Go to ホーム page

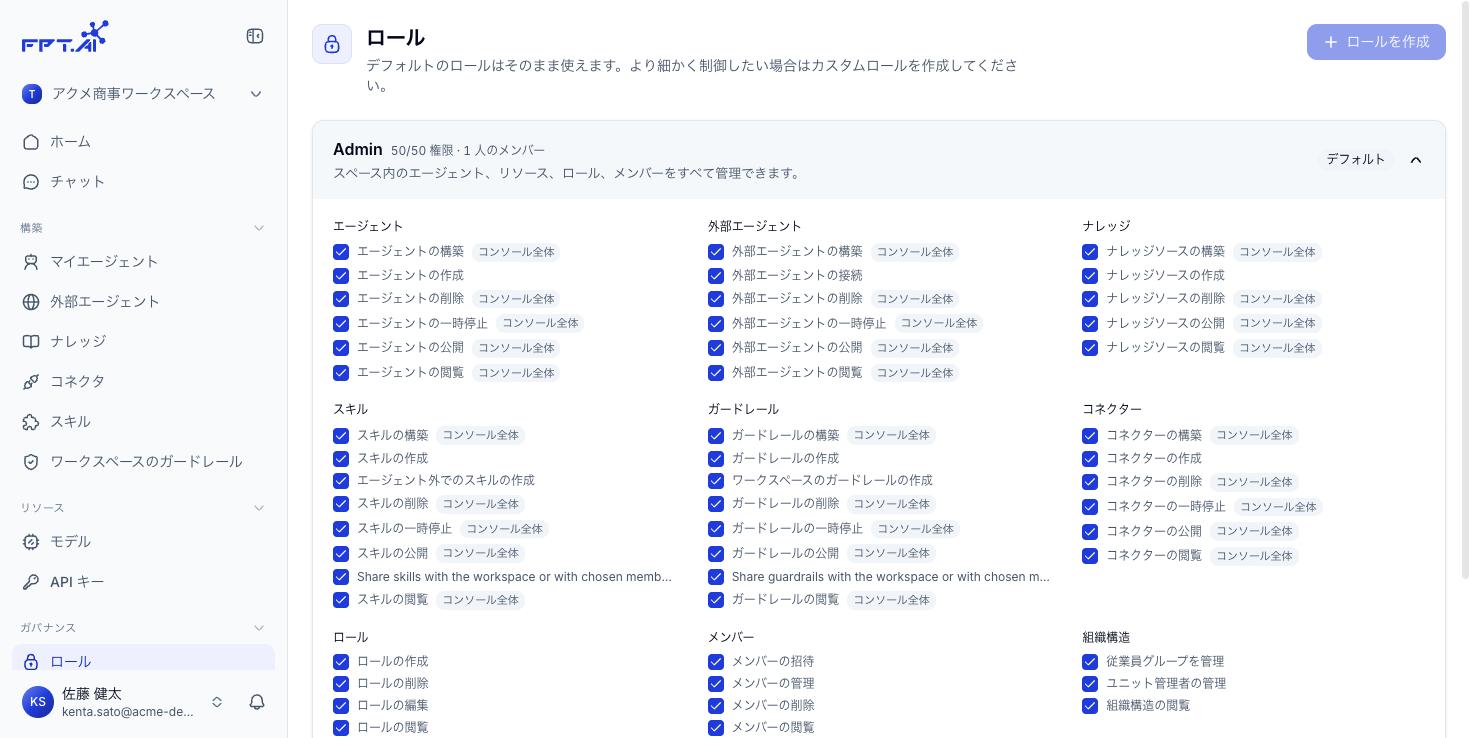pyautogui.click(x=143, y=142)
